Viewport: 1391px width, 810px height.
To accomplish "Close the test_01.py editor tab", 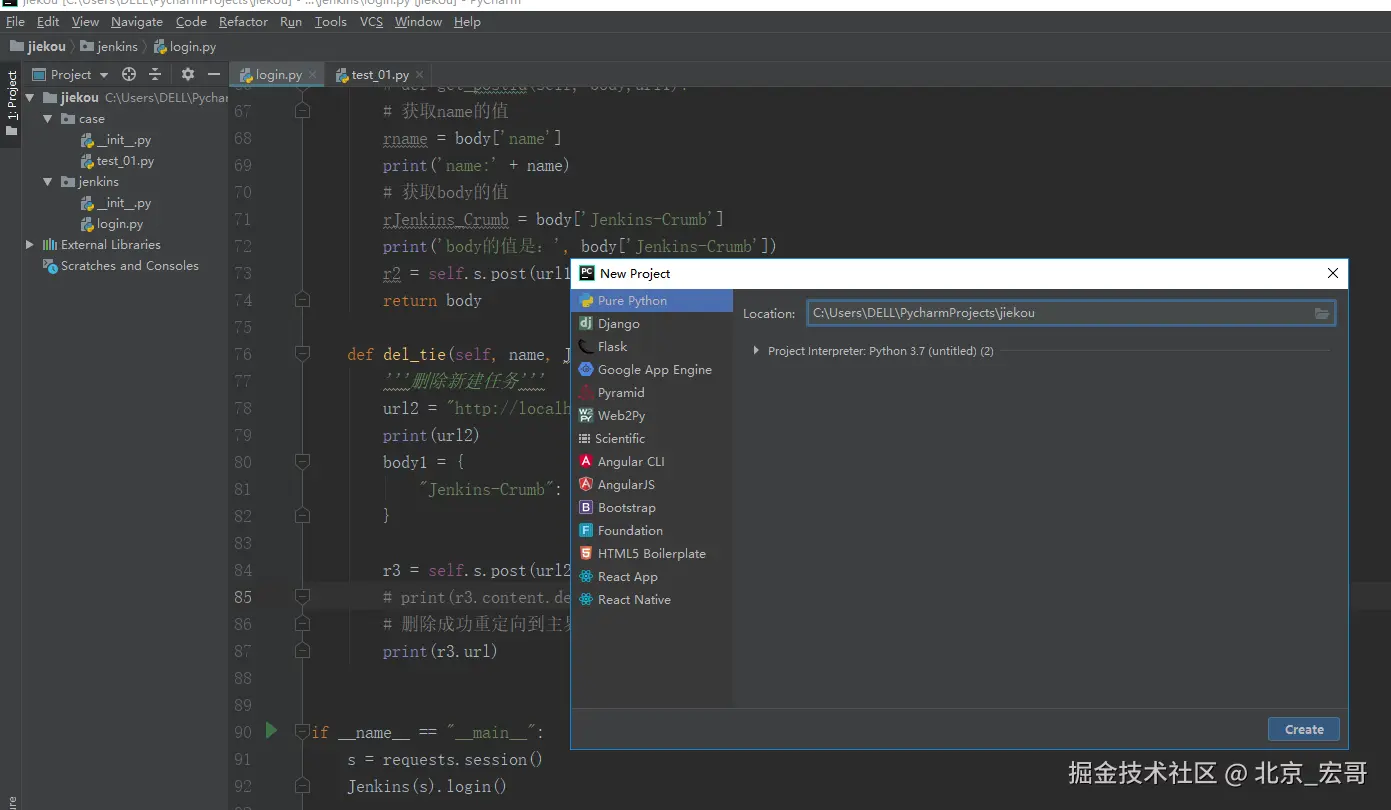I will tap(419, 74).
